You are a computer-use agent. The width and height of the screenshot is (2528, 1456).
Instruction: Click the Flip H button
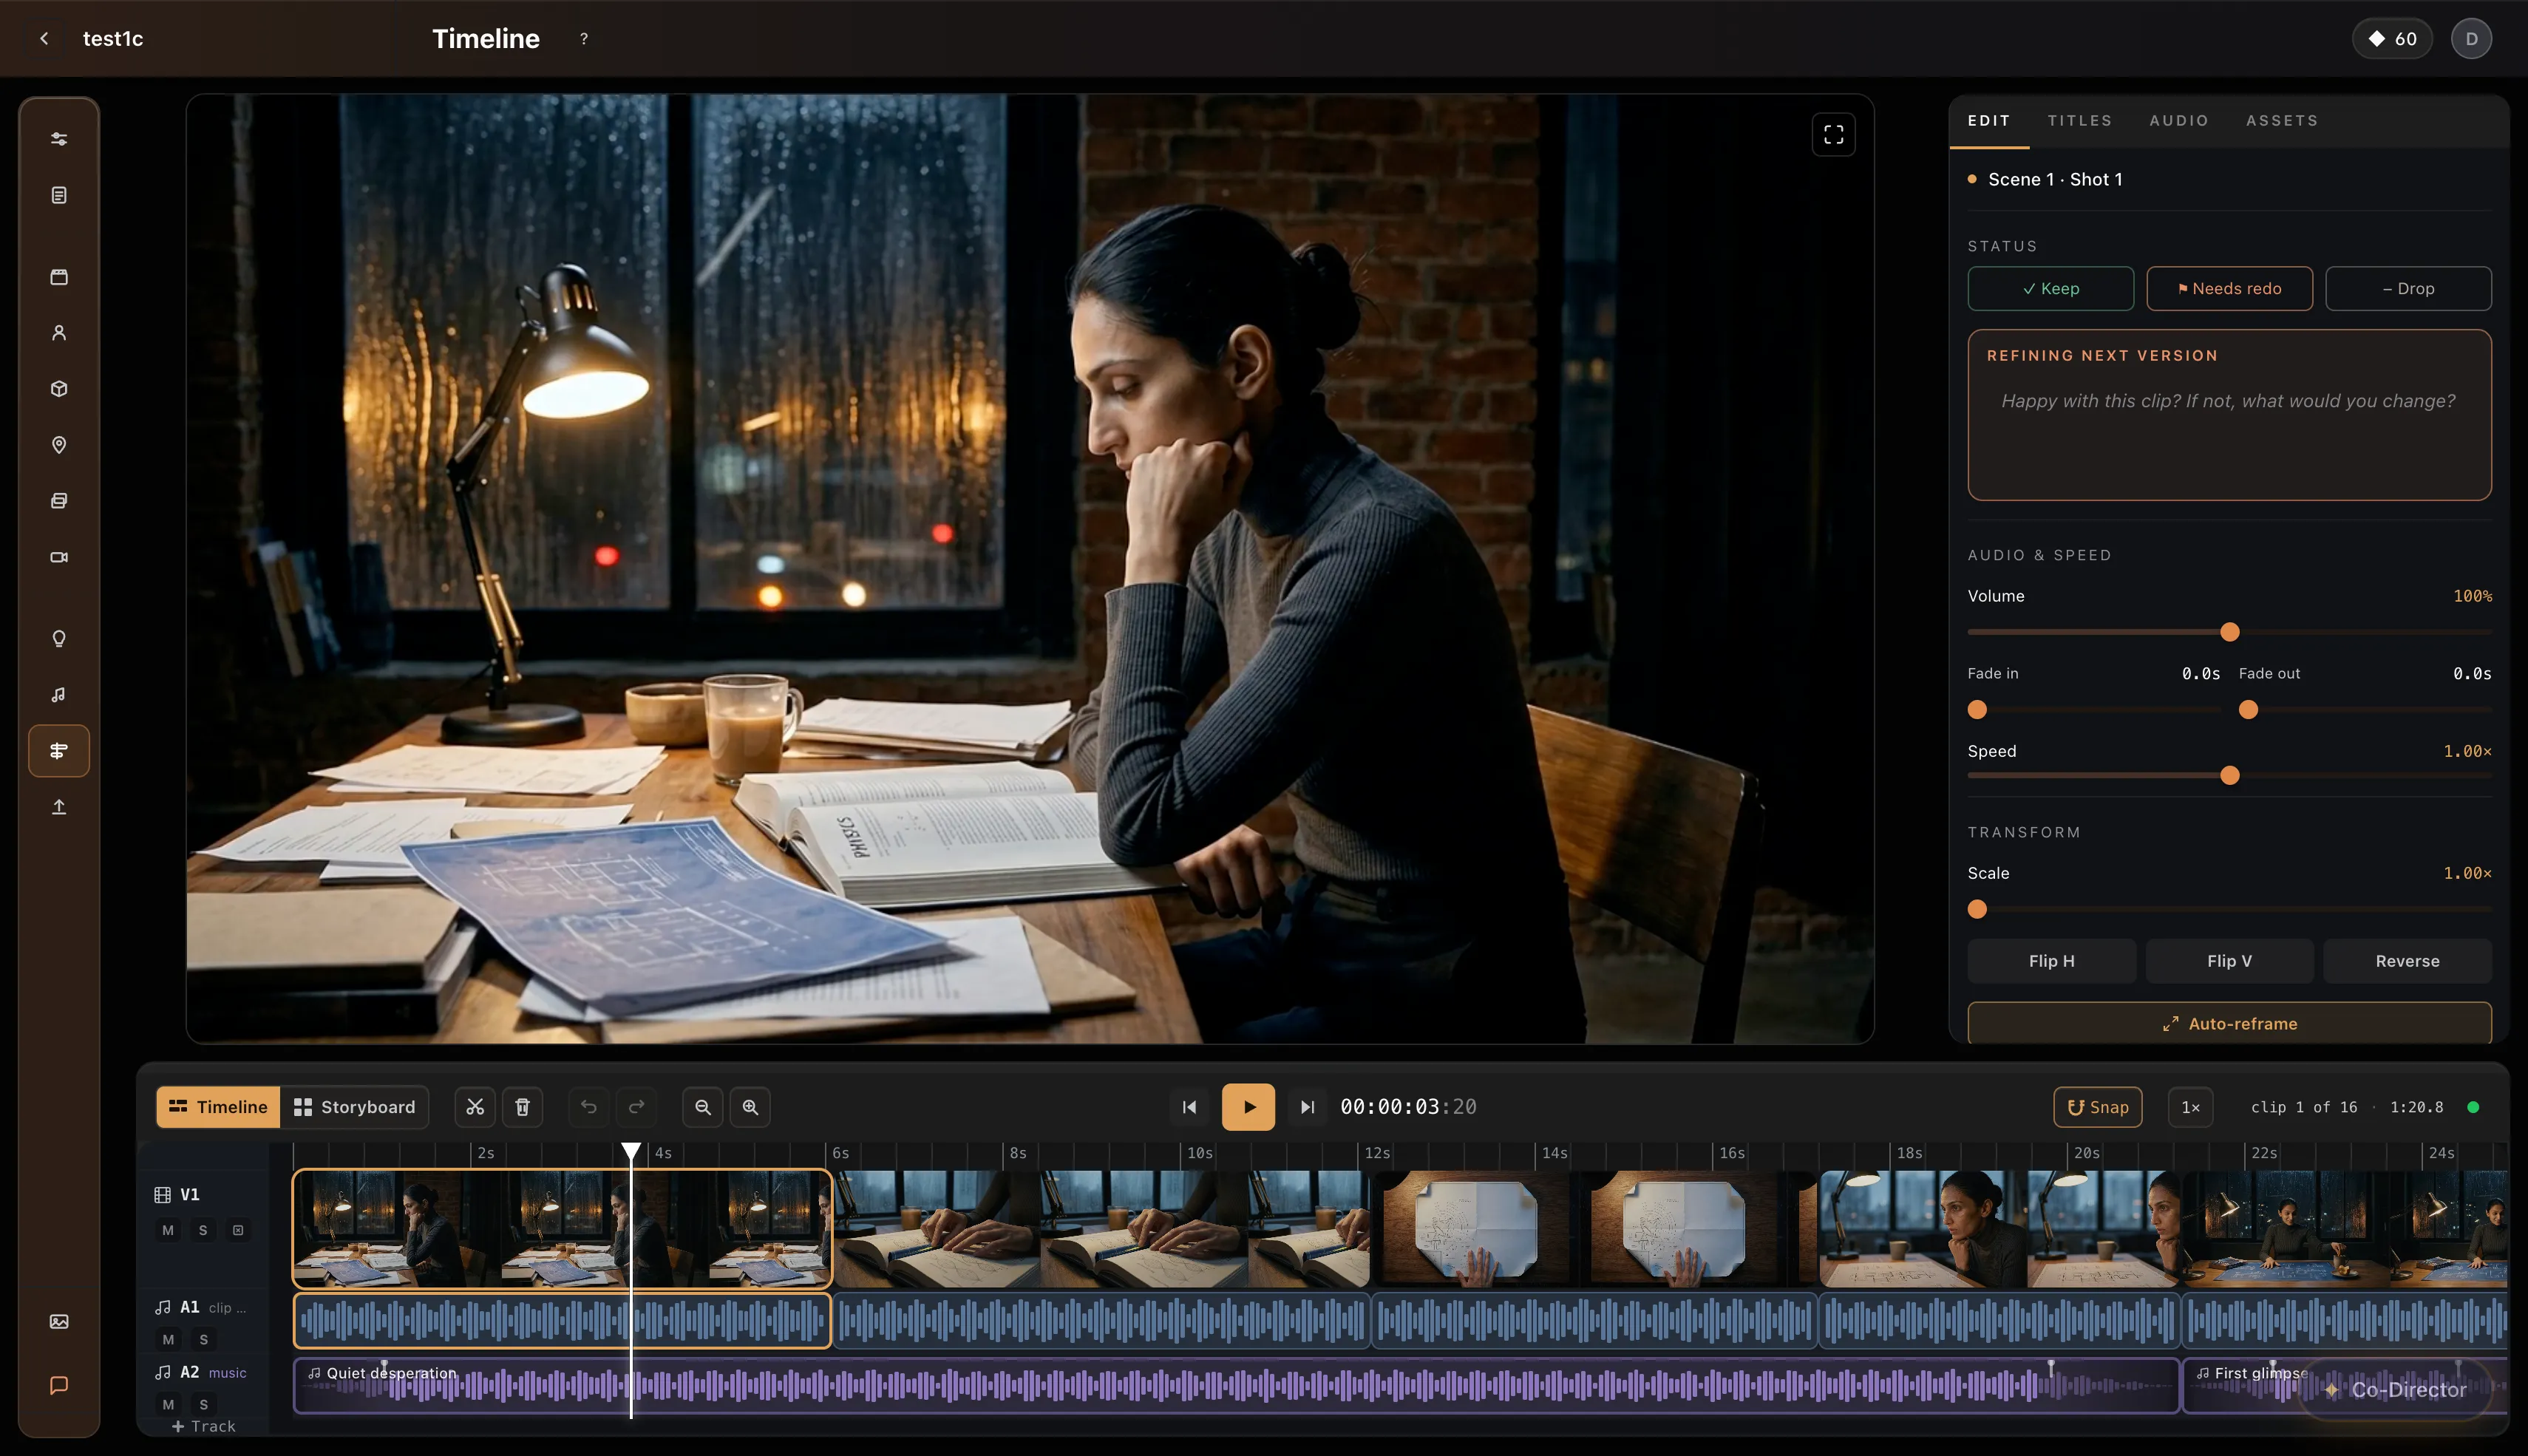(2051, 961)
